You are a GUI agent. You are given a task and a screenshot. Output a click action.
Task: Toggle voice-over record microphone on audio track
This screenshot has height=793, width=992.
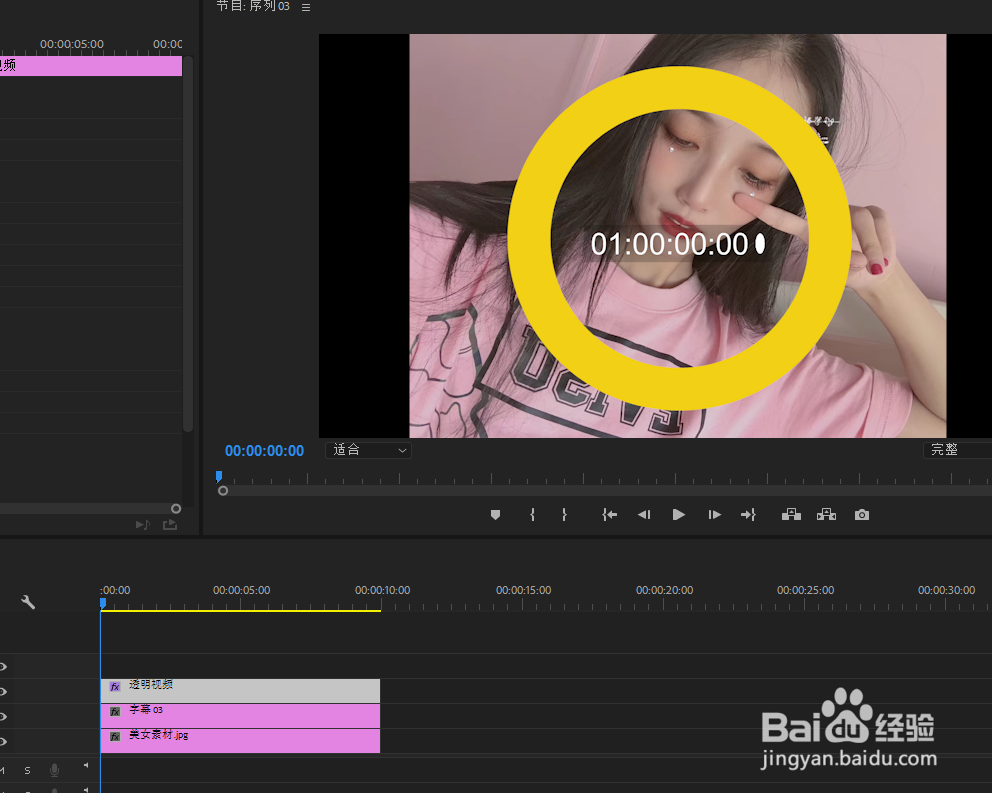pyautogui.click(x=54, y=770)
